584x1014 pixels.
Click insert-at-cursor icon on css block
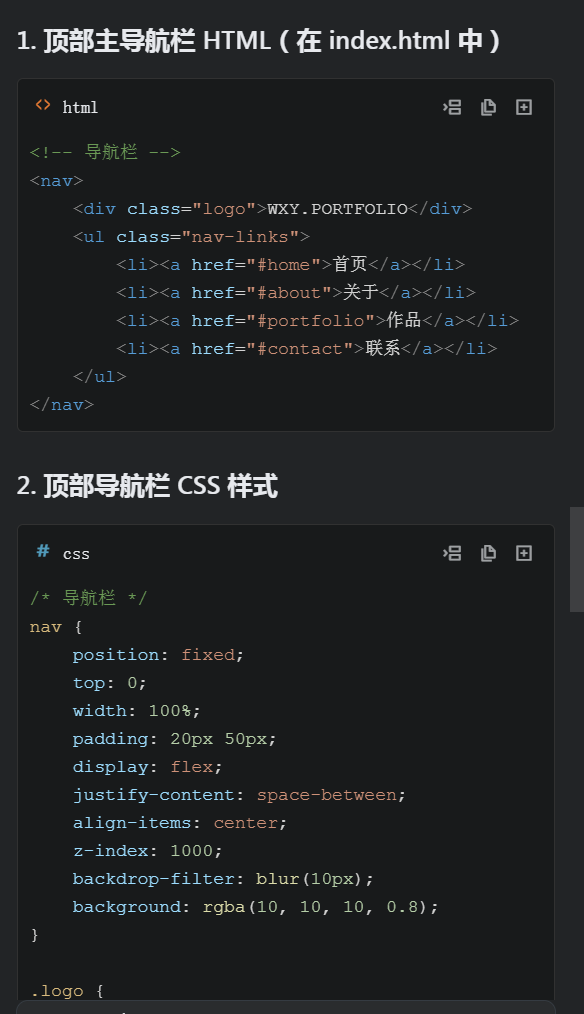[452, 554]
